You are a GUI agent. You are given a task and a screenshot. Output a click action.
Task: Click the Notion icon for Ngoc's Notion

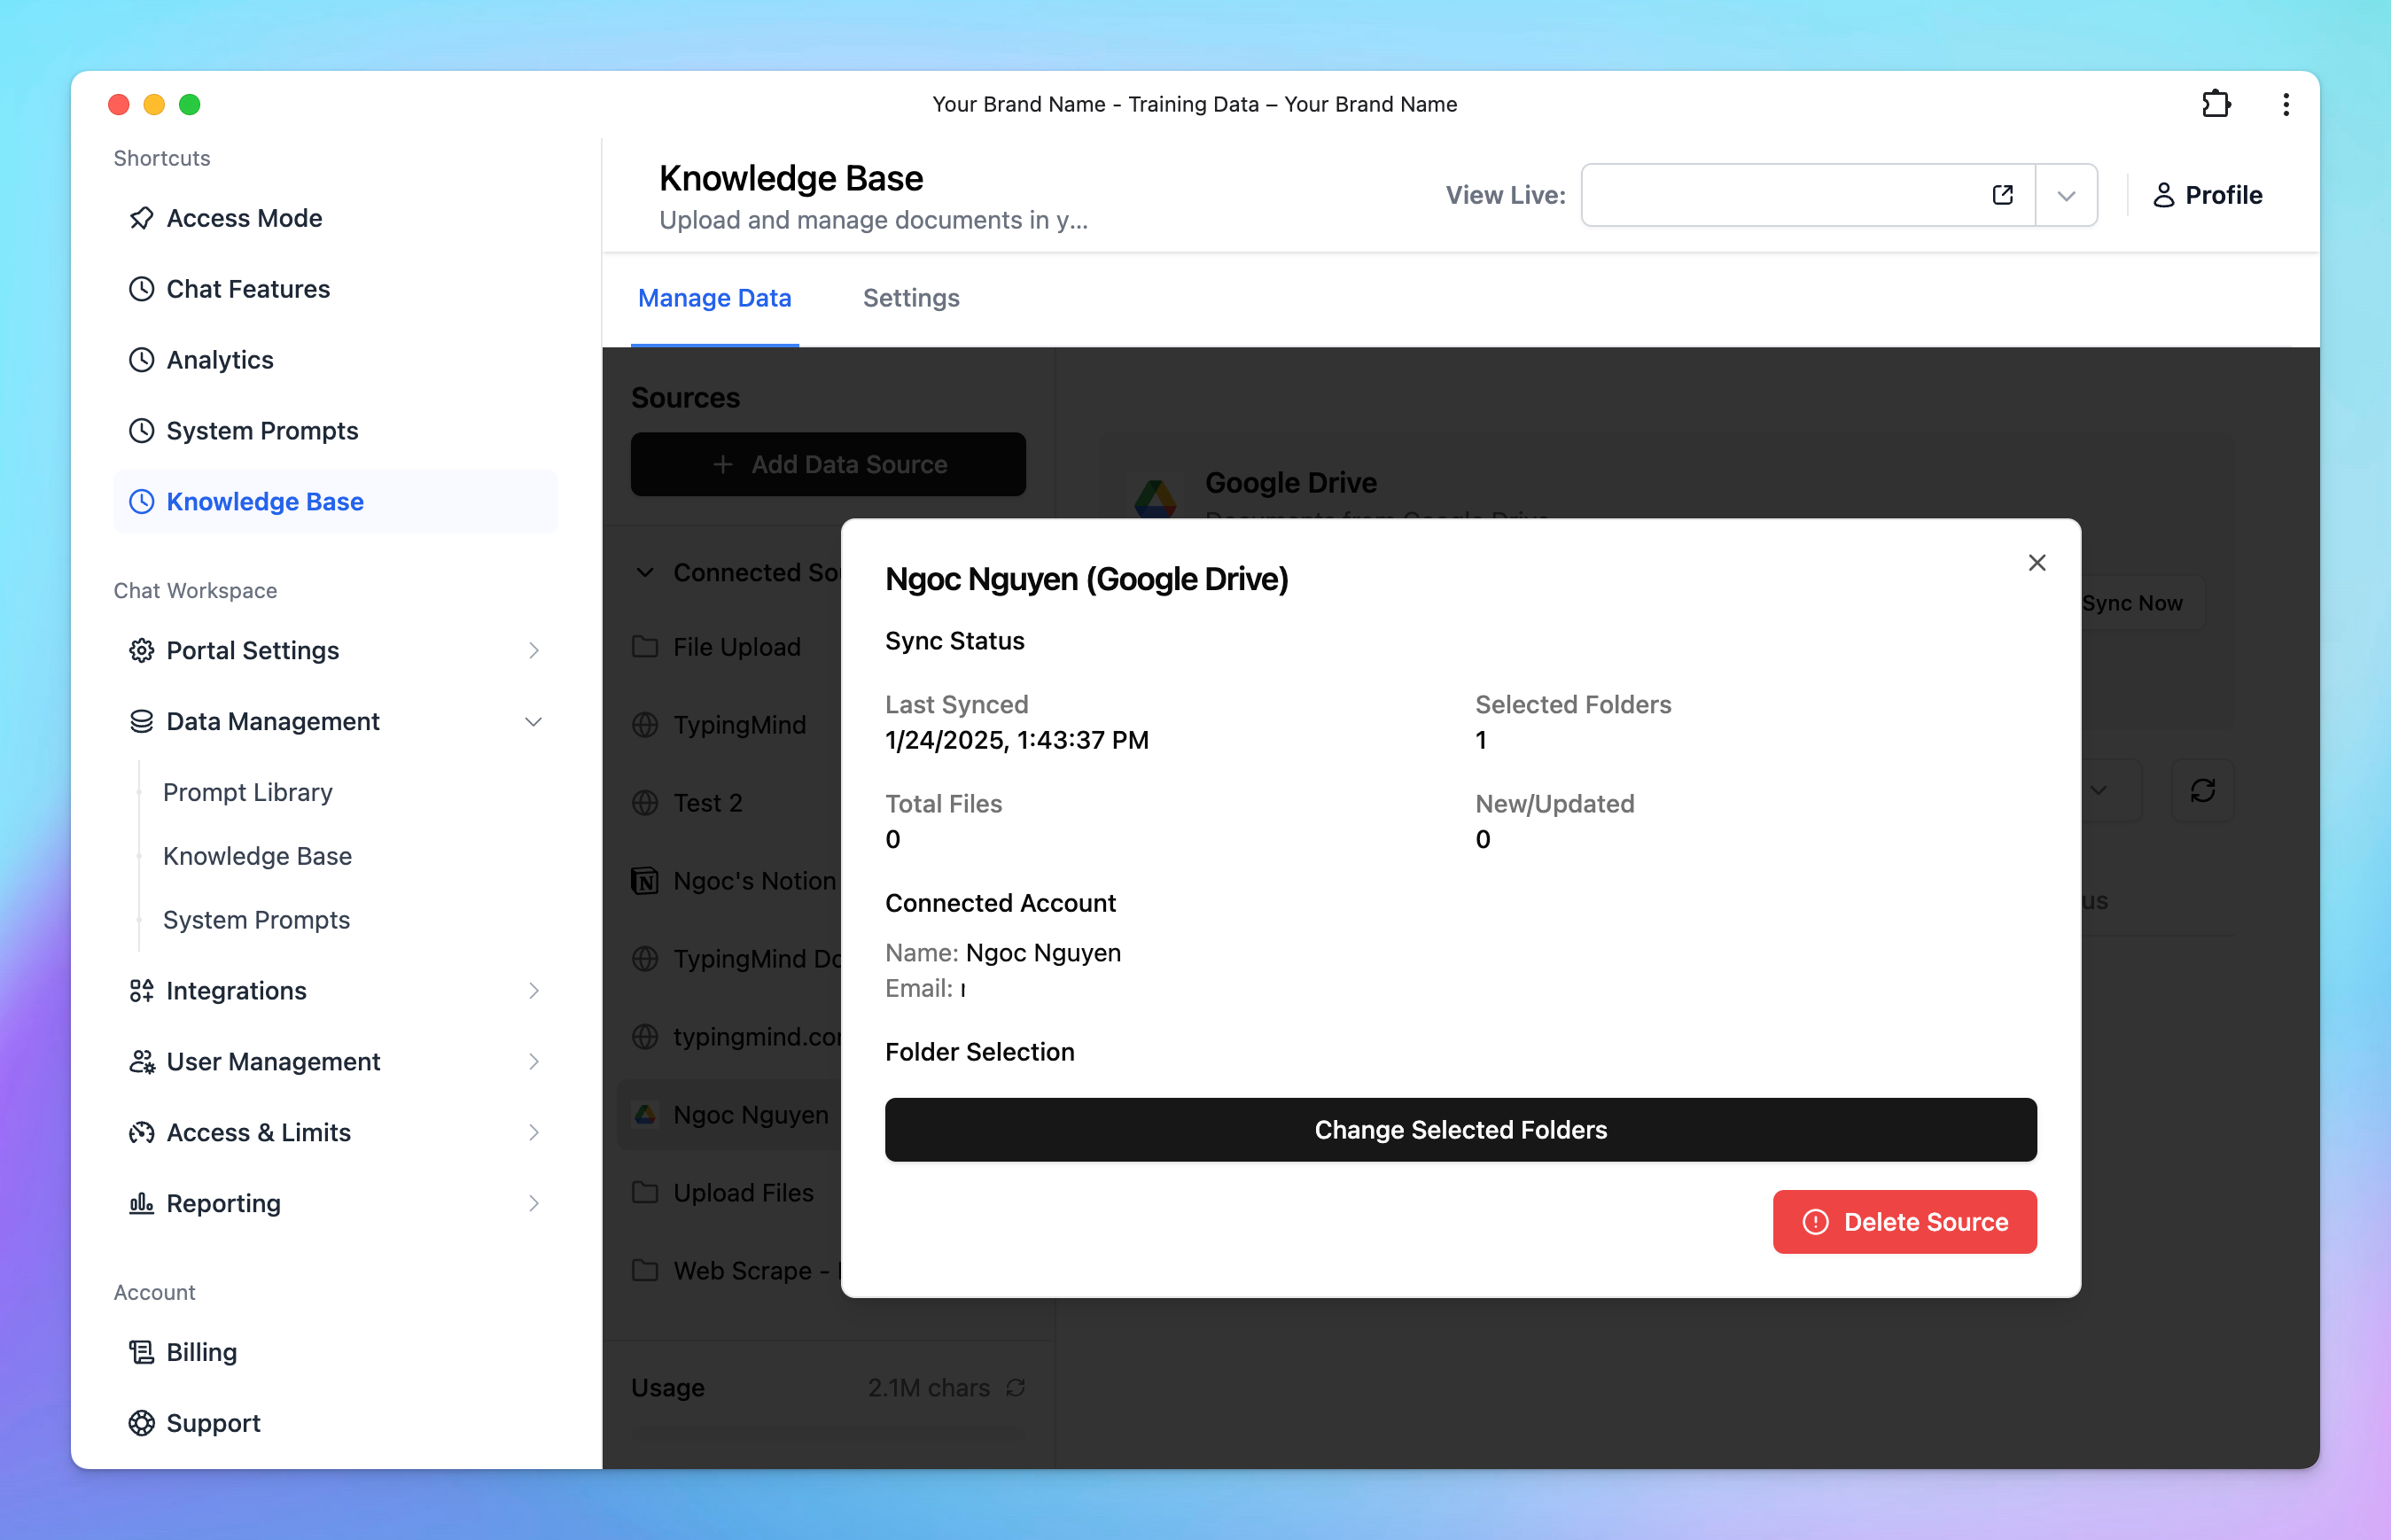[645, 881]
